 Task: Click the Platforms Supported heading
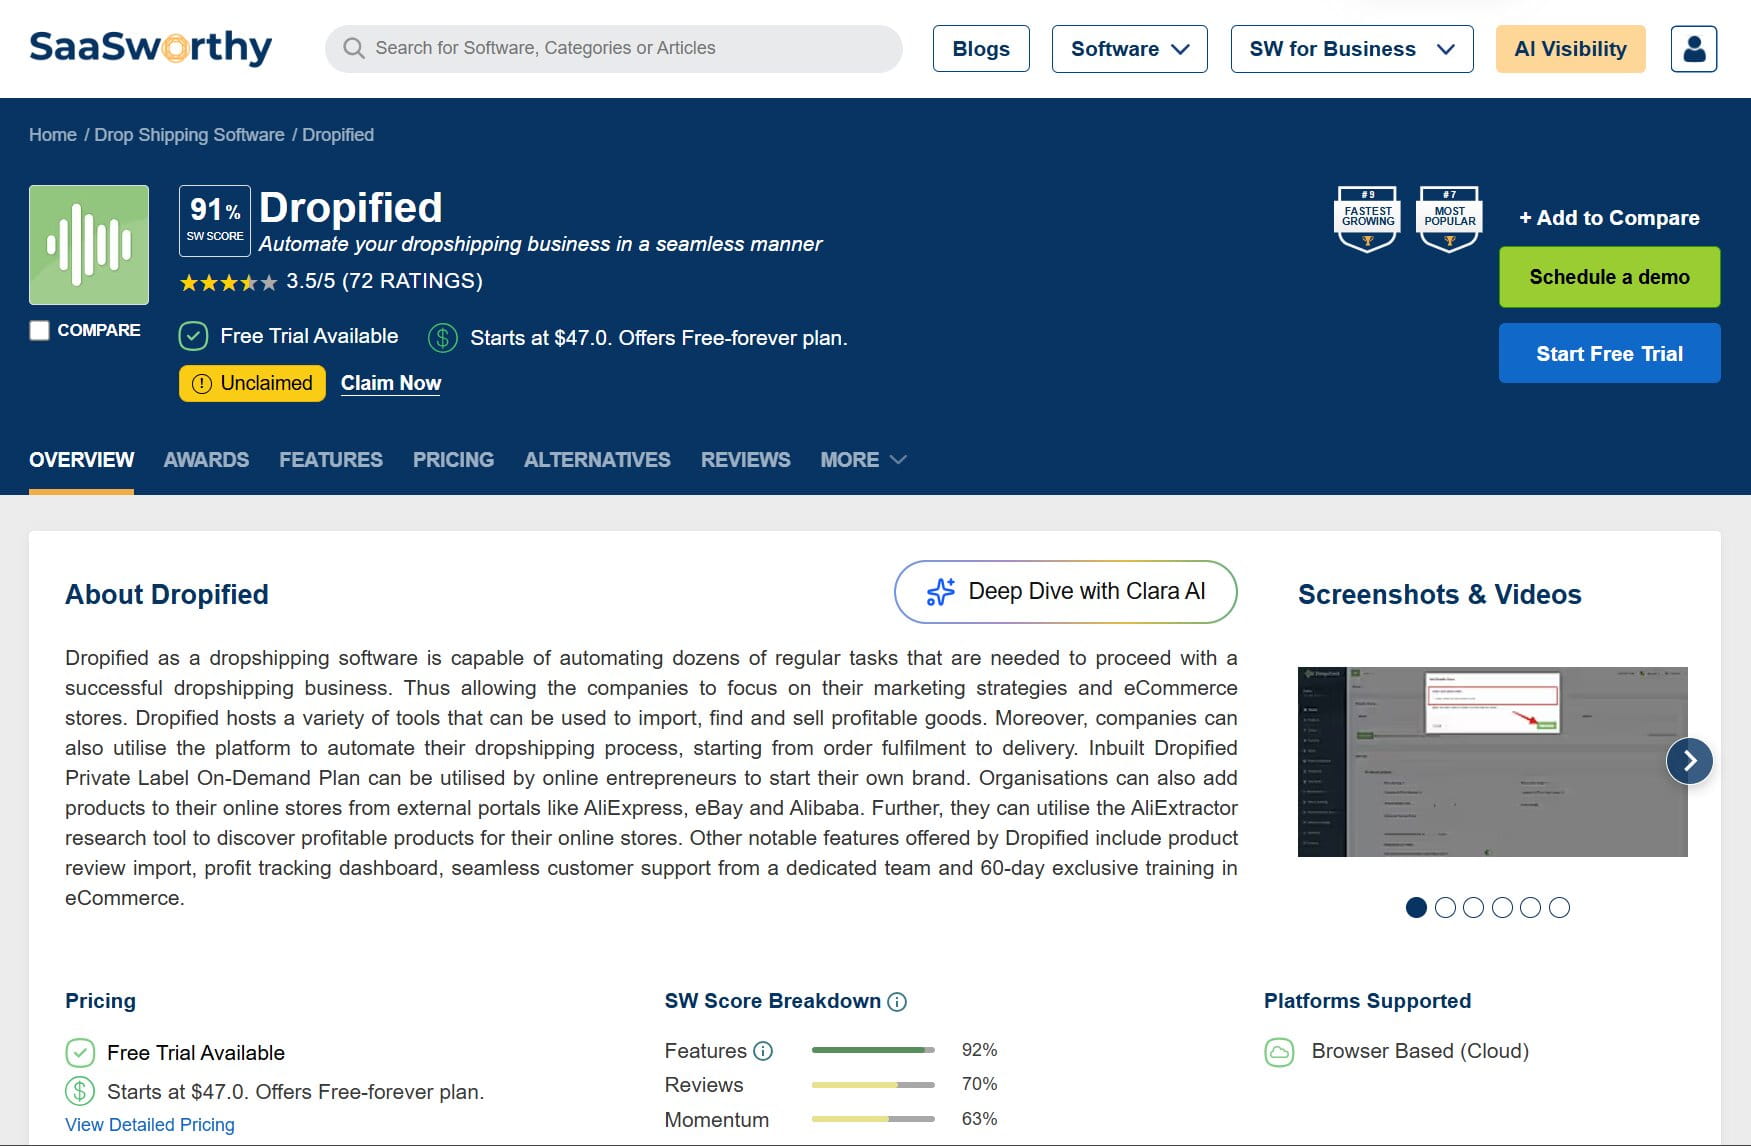point(1367,1001)
